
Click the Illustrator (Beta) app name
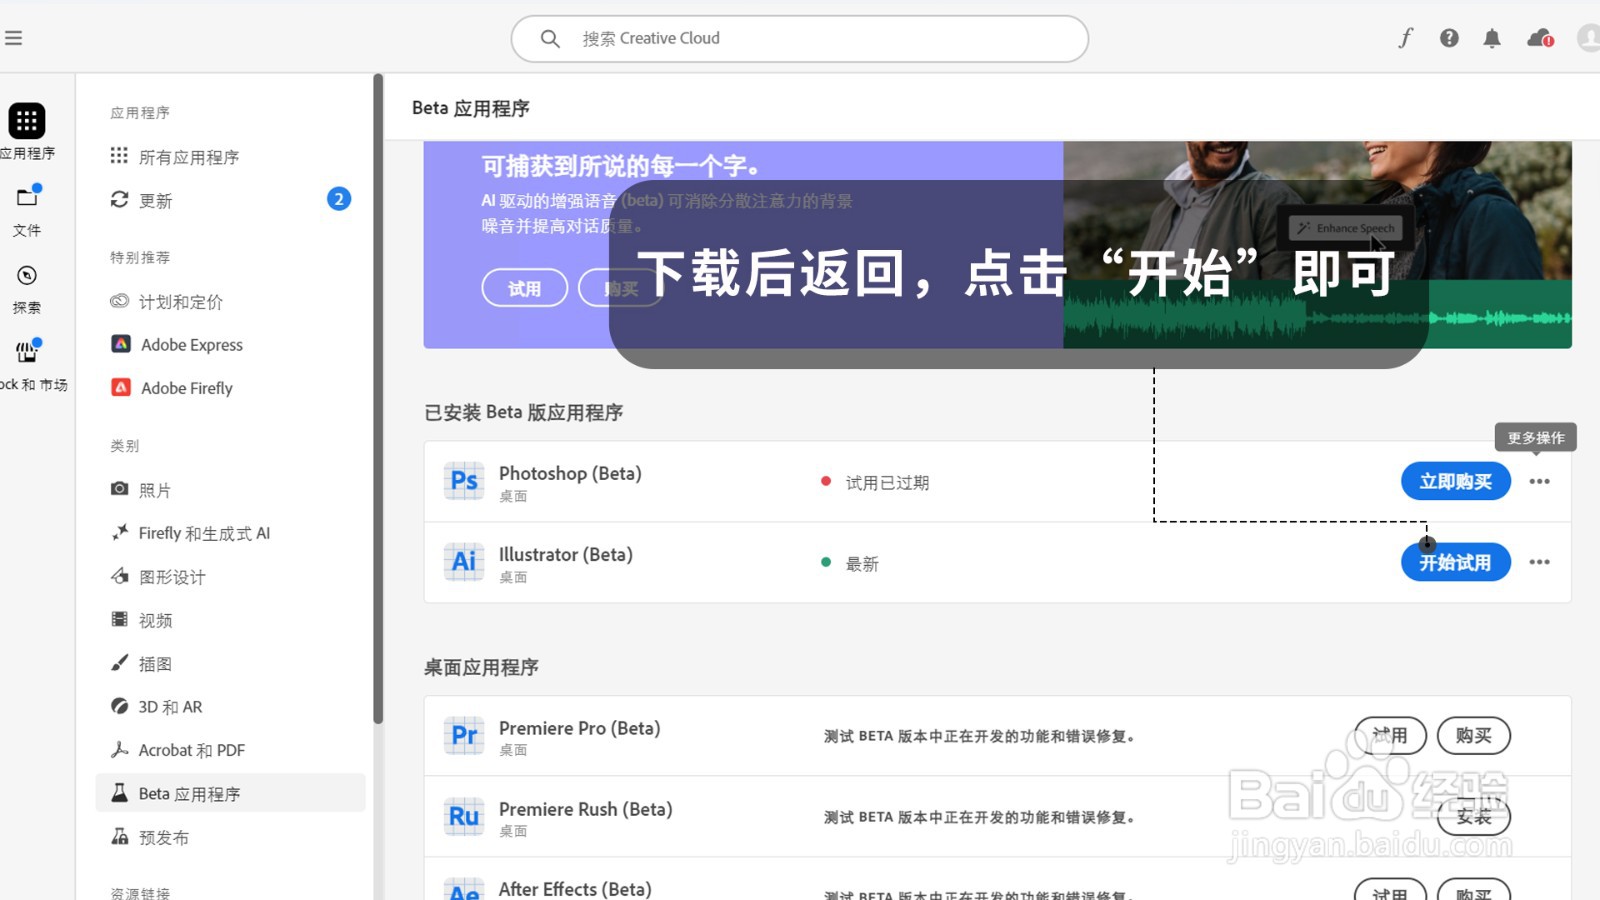566,554
